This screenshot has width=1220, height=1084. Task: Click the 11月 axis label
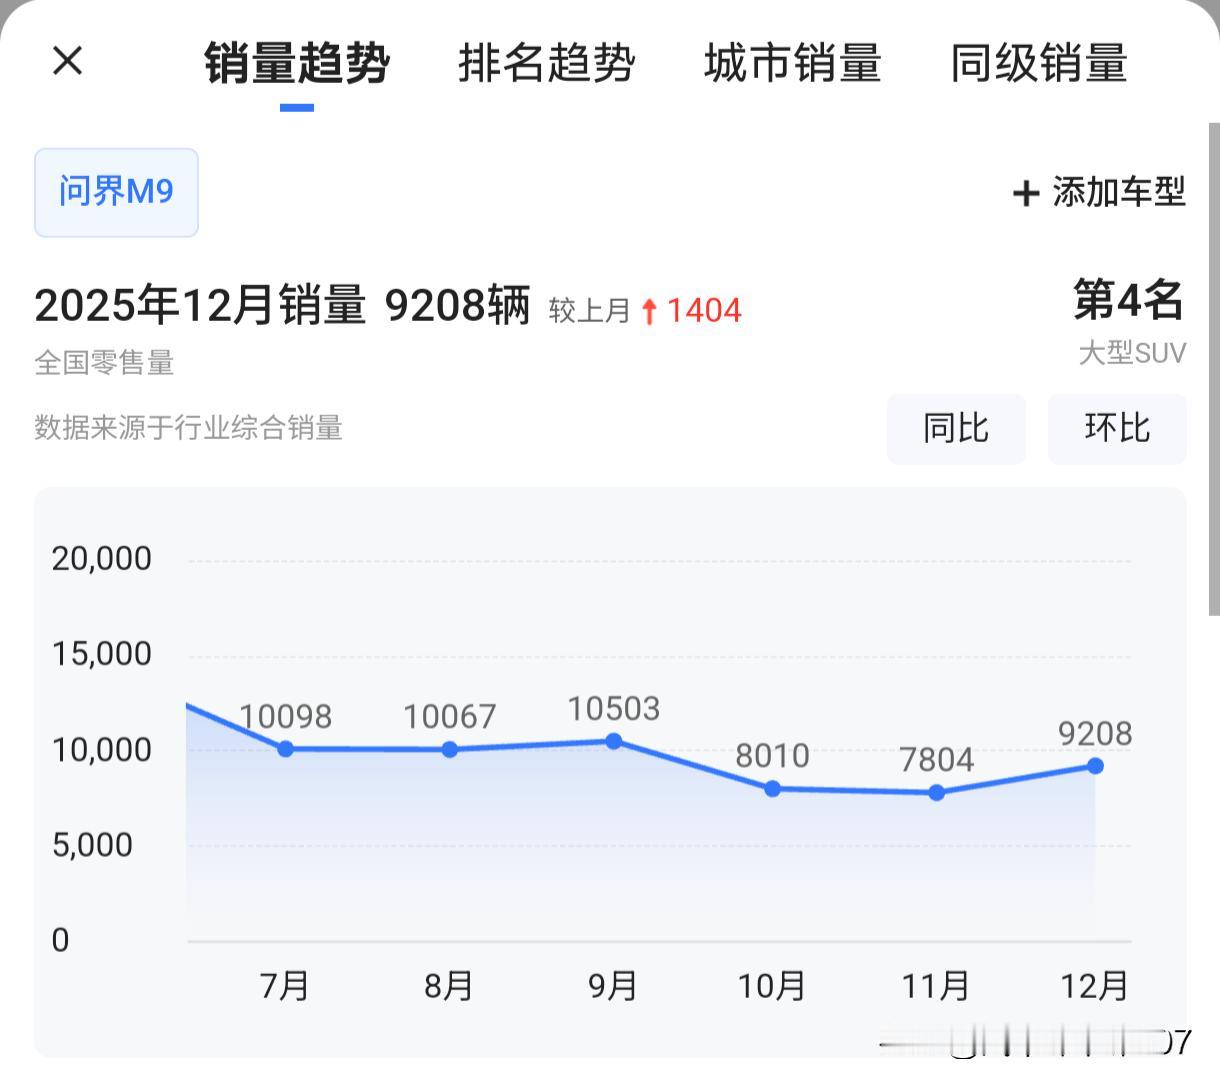tap(936, 986)
